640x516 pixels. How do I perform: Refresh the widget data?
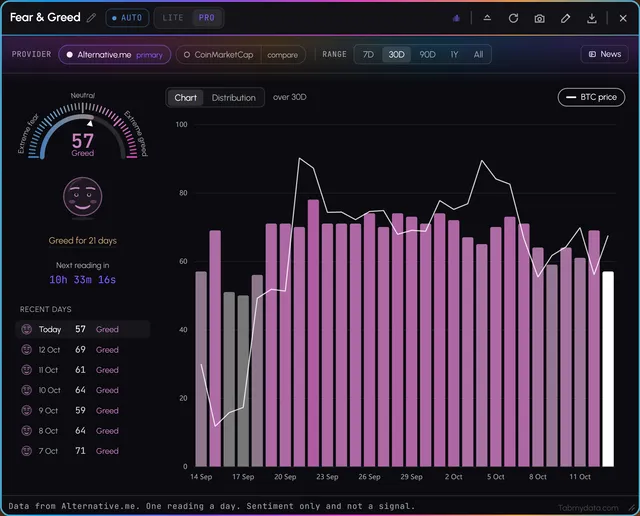[513, 18]
